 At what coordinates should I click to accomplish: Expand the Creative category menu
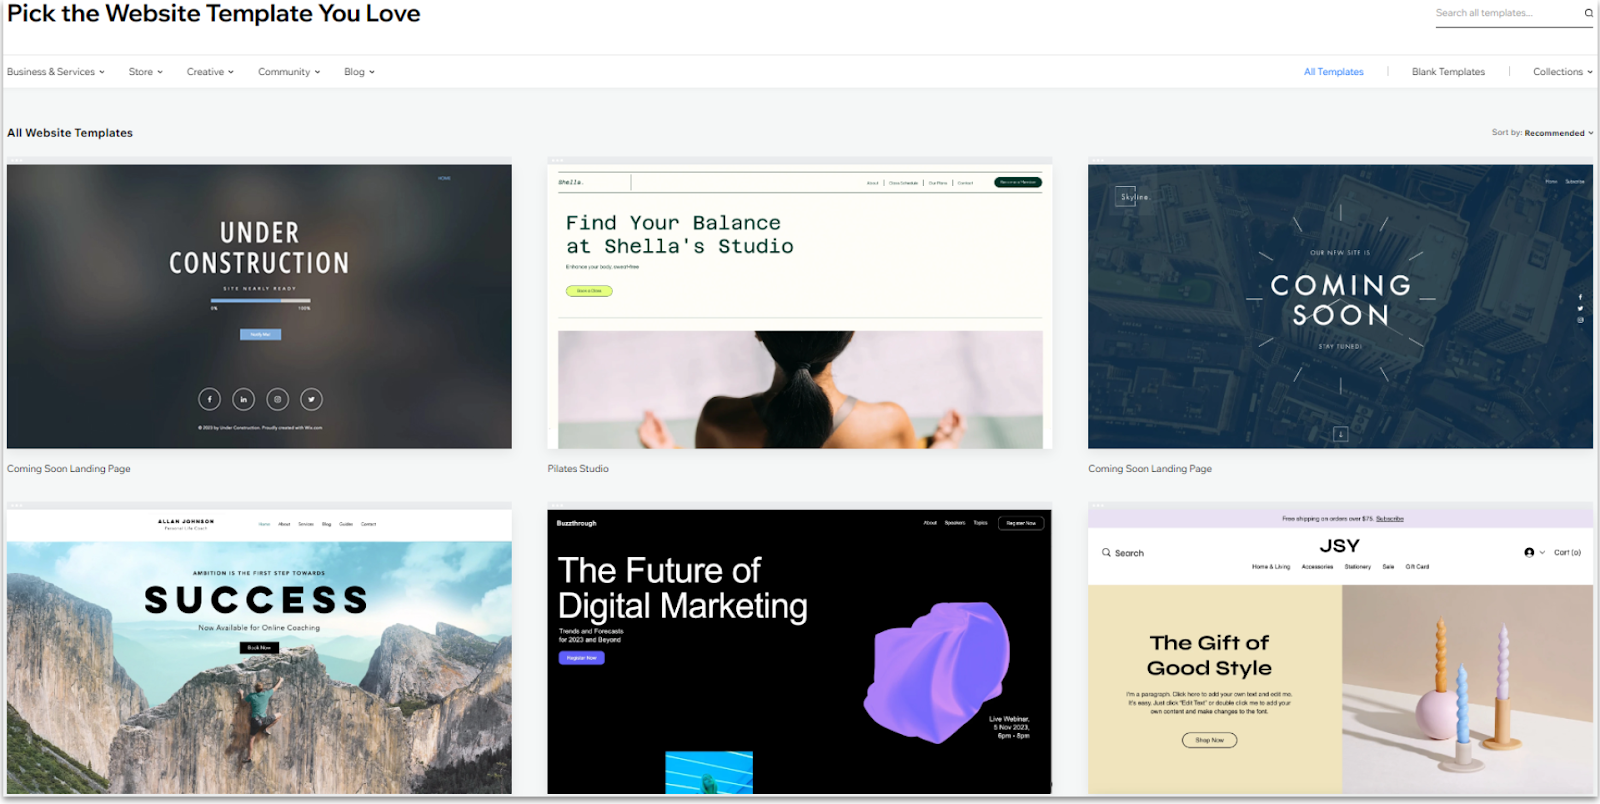point(210,72)
